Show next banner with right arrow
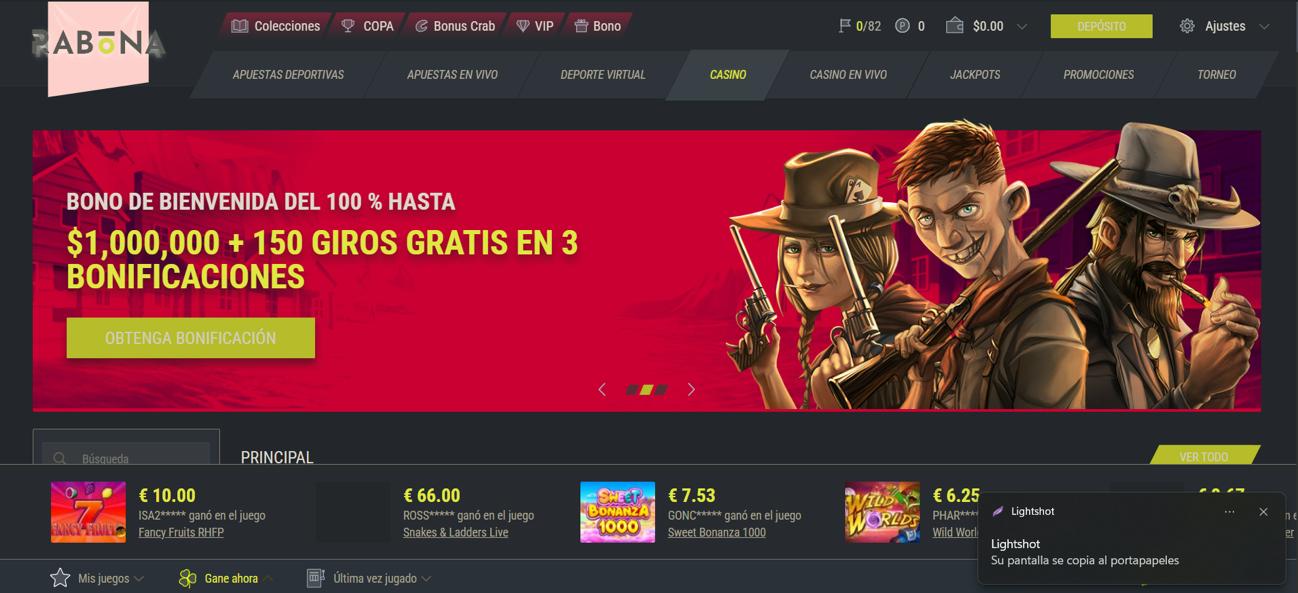Viewport: 1298px width, 593px height. pyautogui.click(x=691, y=389)
